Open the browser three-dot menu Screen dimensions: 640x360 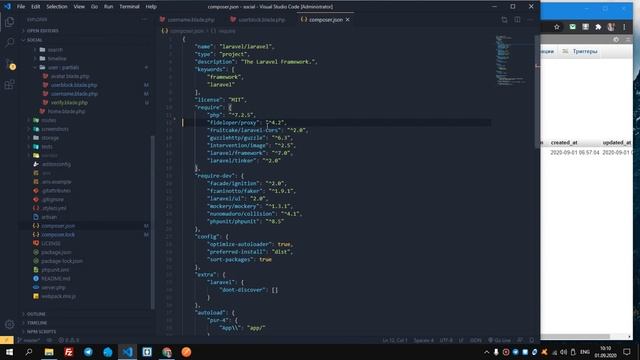(x=624, y=27)
